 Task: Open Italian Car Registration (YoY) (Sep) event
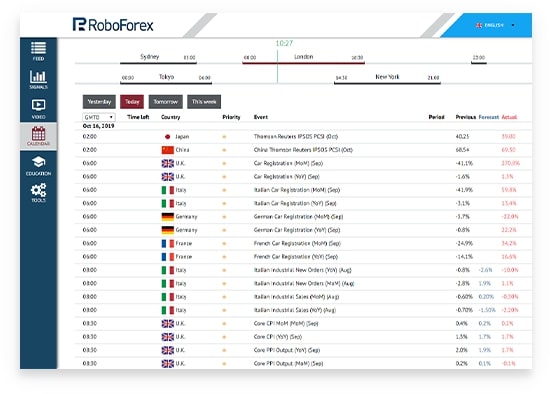pyautogui.click(x=295, y=203)
